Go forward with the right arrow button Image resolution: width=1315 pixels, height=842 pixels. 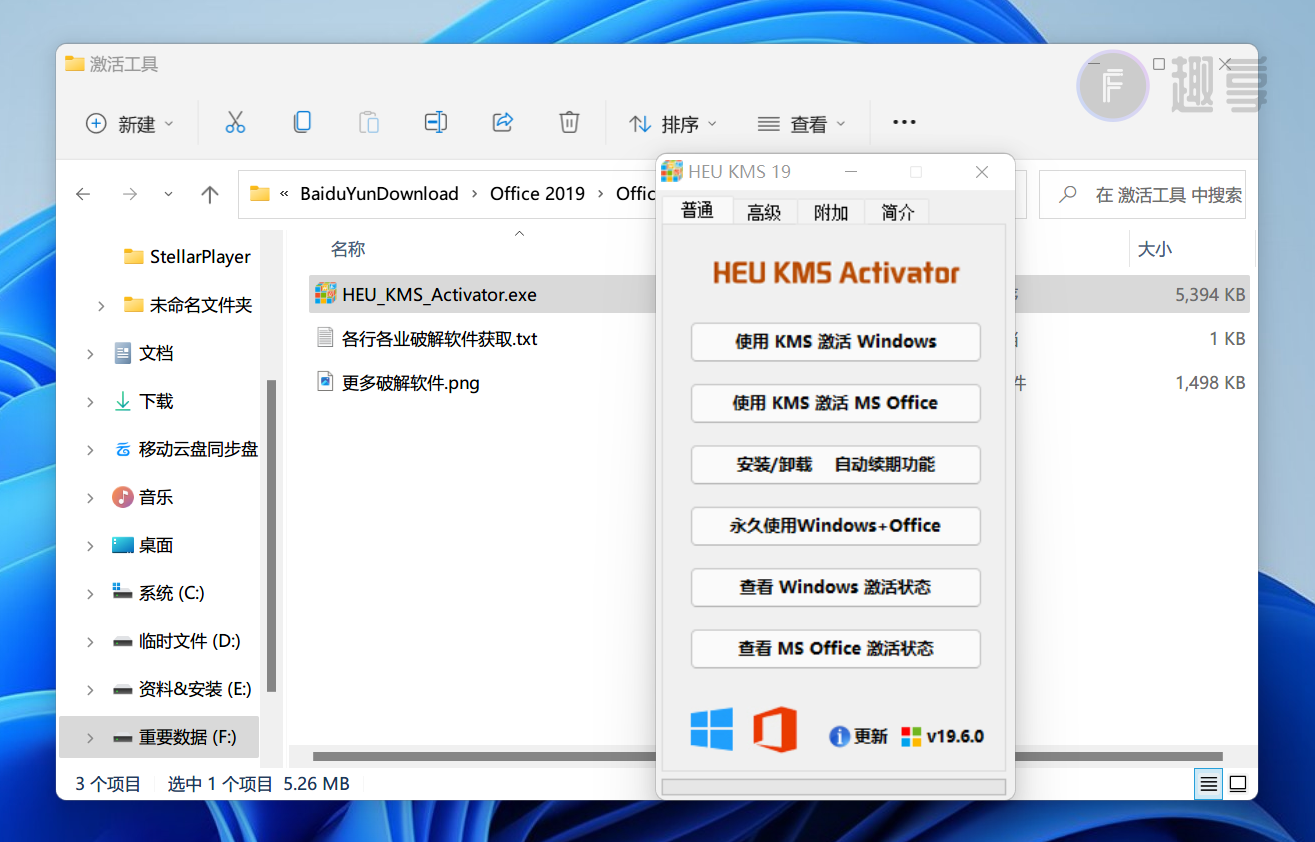(x=130, y=194)
